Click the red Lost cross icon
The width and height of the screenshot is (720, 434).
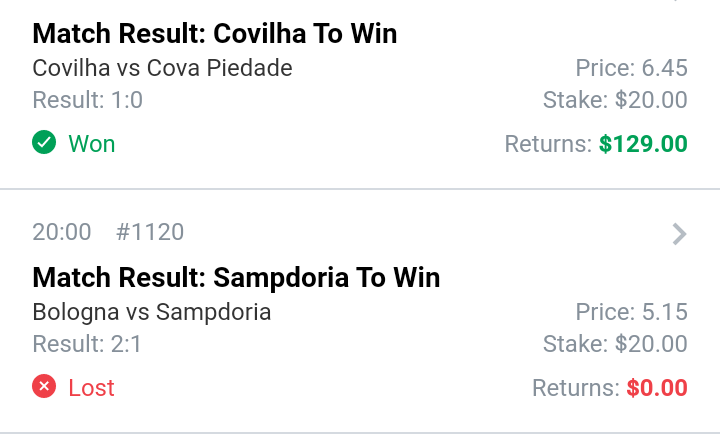[44, 387]
